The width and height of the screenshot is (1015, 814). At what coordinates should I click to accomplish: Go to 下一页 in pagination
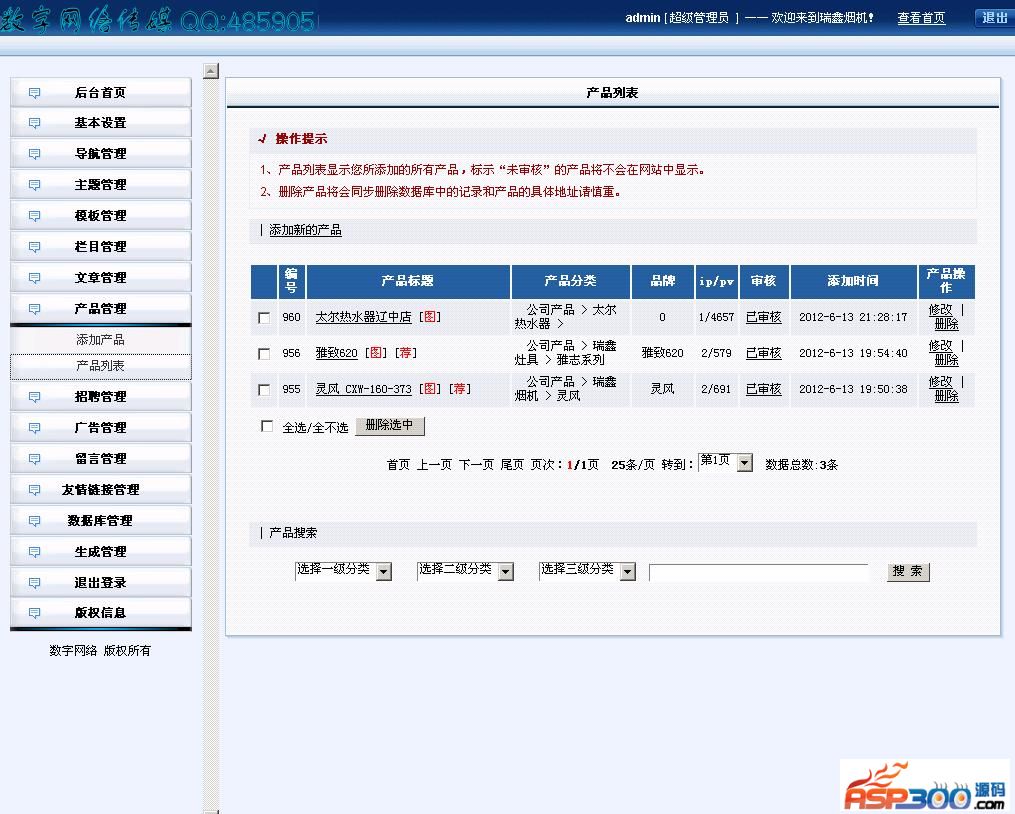tap(476, 465)
